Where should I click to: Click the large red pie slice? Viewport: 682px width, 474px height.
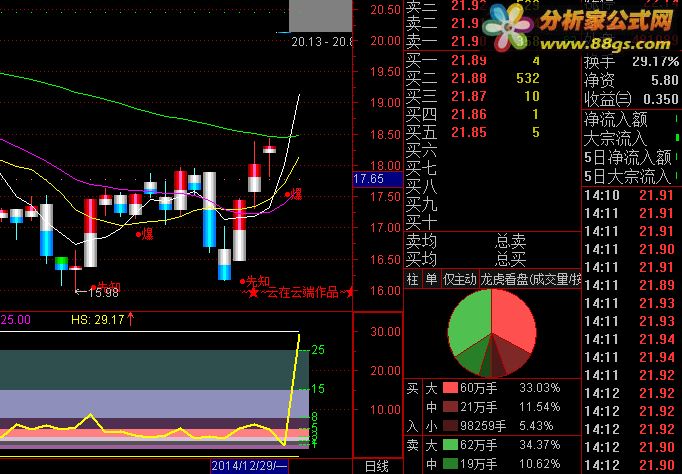(513, 320)
